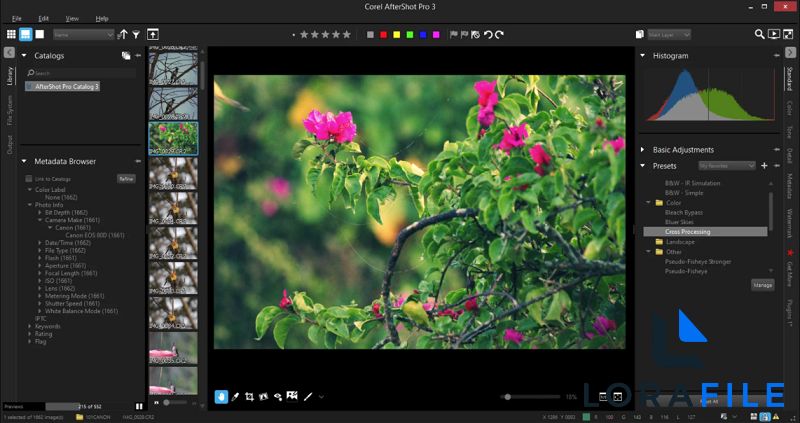Open the My Favorites presets dropdown

pos(727,166)
